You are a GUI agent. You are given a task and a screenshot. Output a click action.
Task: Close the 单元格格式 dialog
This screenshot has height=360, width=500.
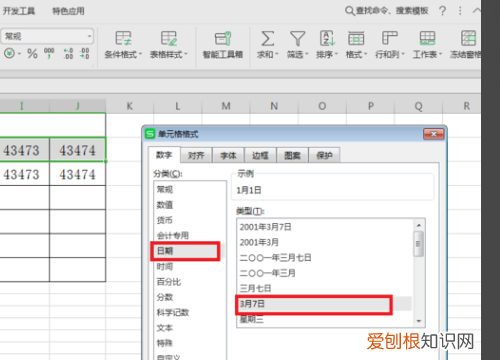433,134
